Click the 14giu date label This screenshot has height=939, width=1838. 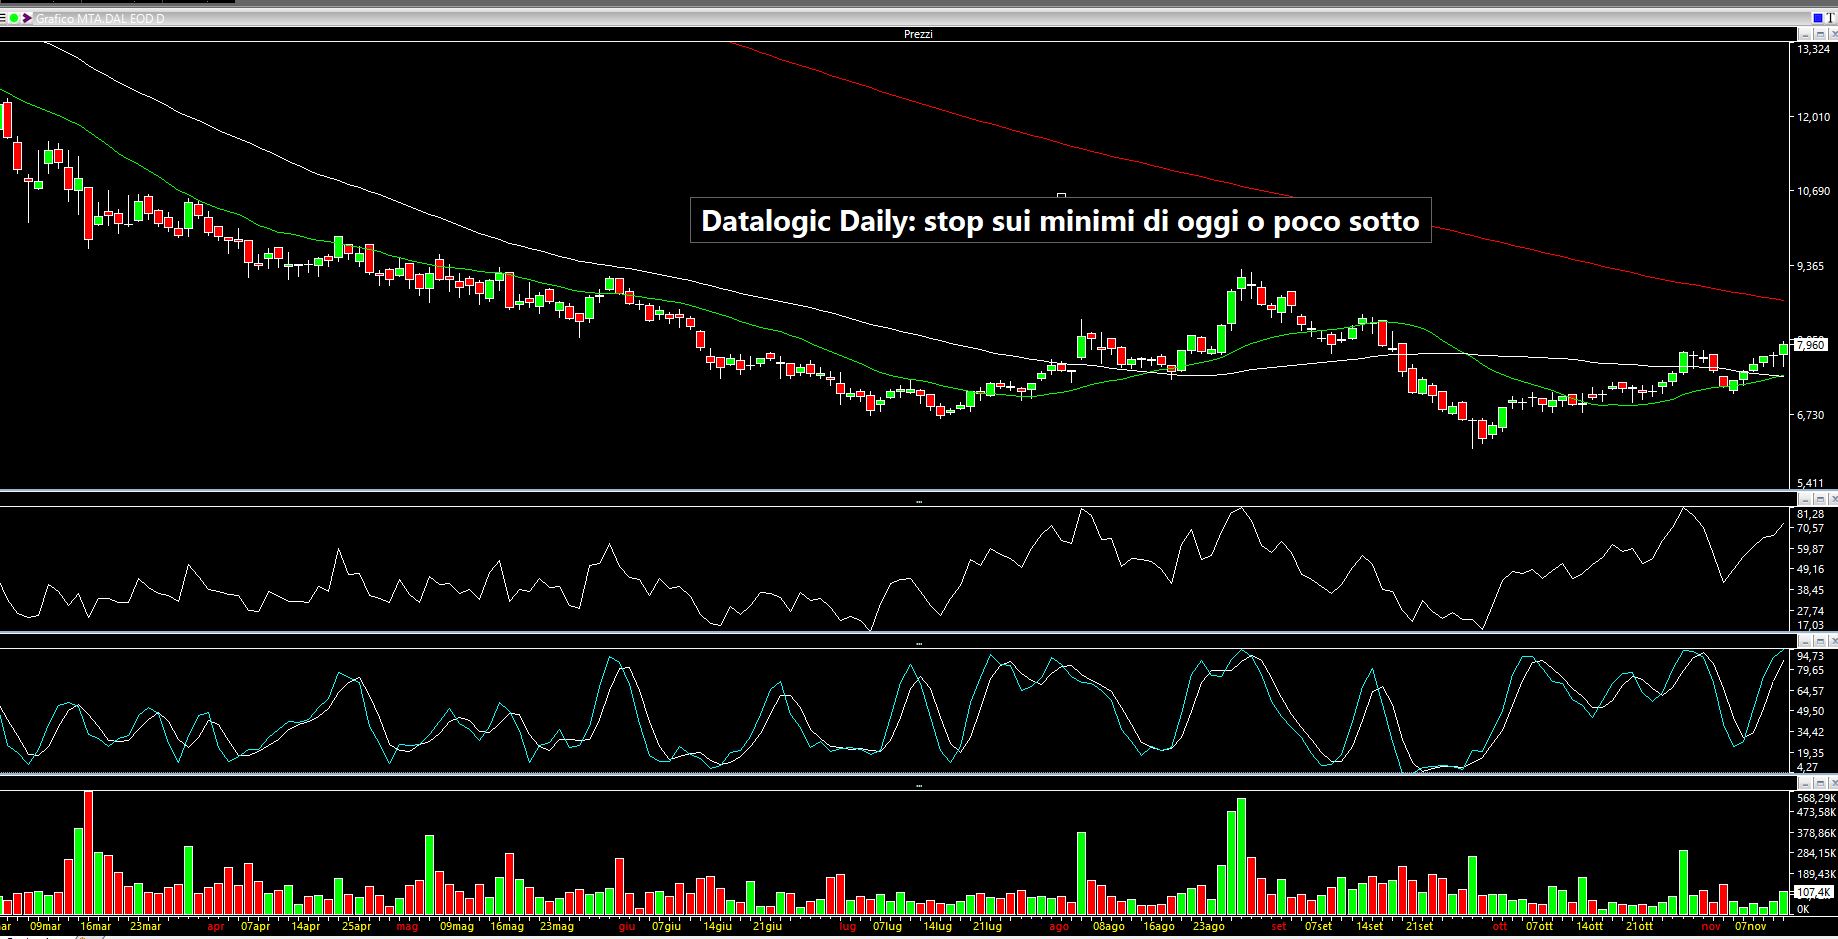[x=717, y=926]
